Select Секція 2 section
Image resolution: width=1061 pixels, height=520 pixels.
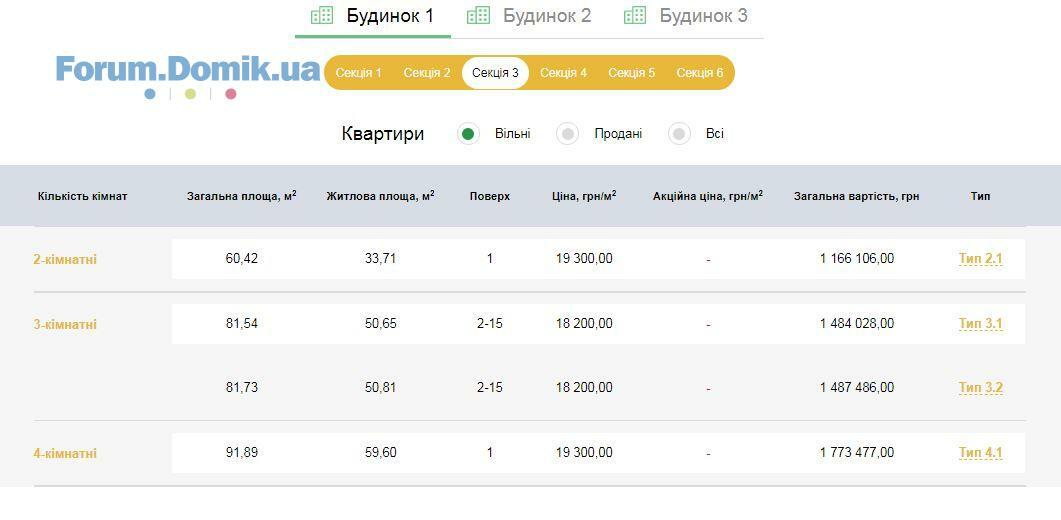tap(427, 73)
